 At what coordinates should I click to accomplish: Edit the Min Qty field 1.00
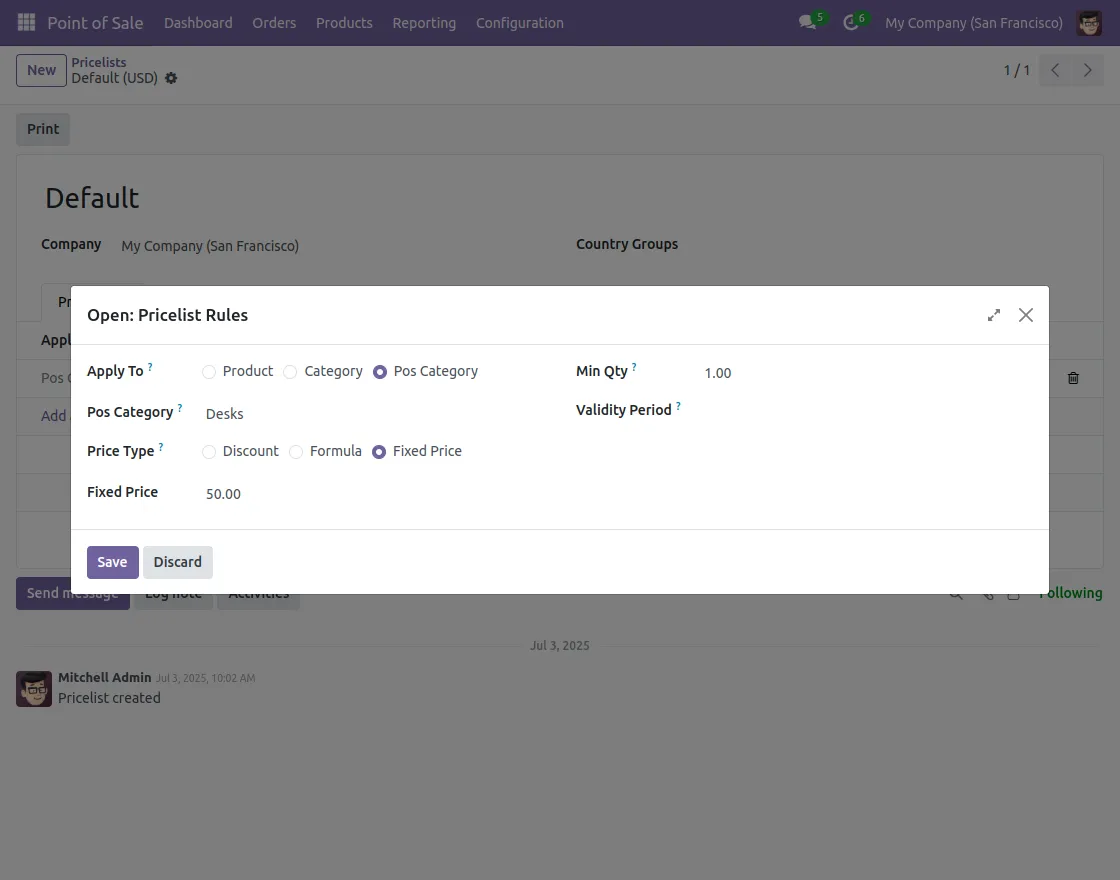point(868,373)
